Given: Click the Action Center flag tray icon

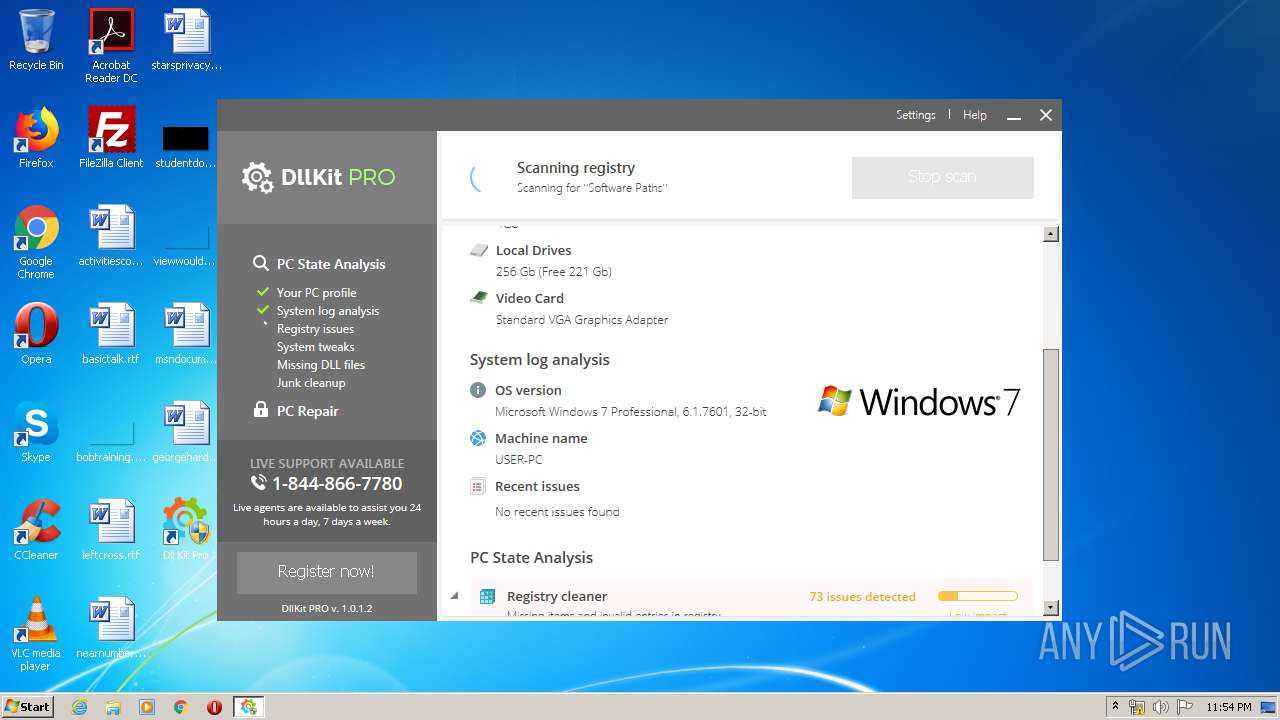Looking at the screenshot, I should pos(1184,707).
